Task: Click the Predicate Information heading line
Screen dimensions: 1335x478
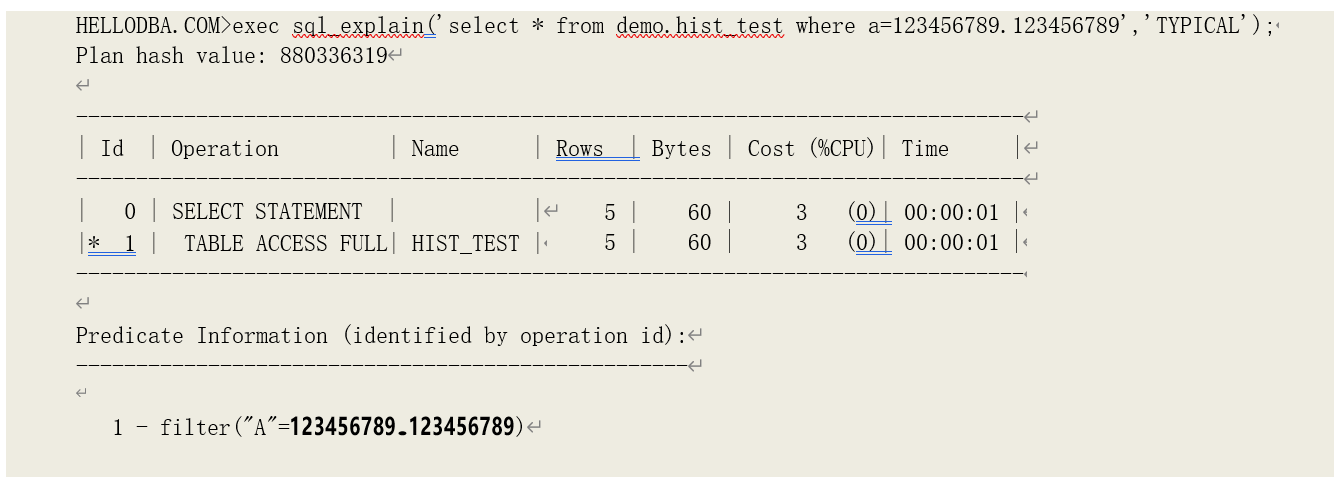Action: [x=382, y=336]
